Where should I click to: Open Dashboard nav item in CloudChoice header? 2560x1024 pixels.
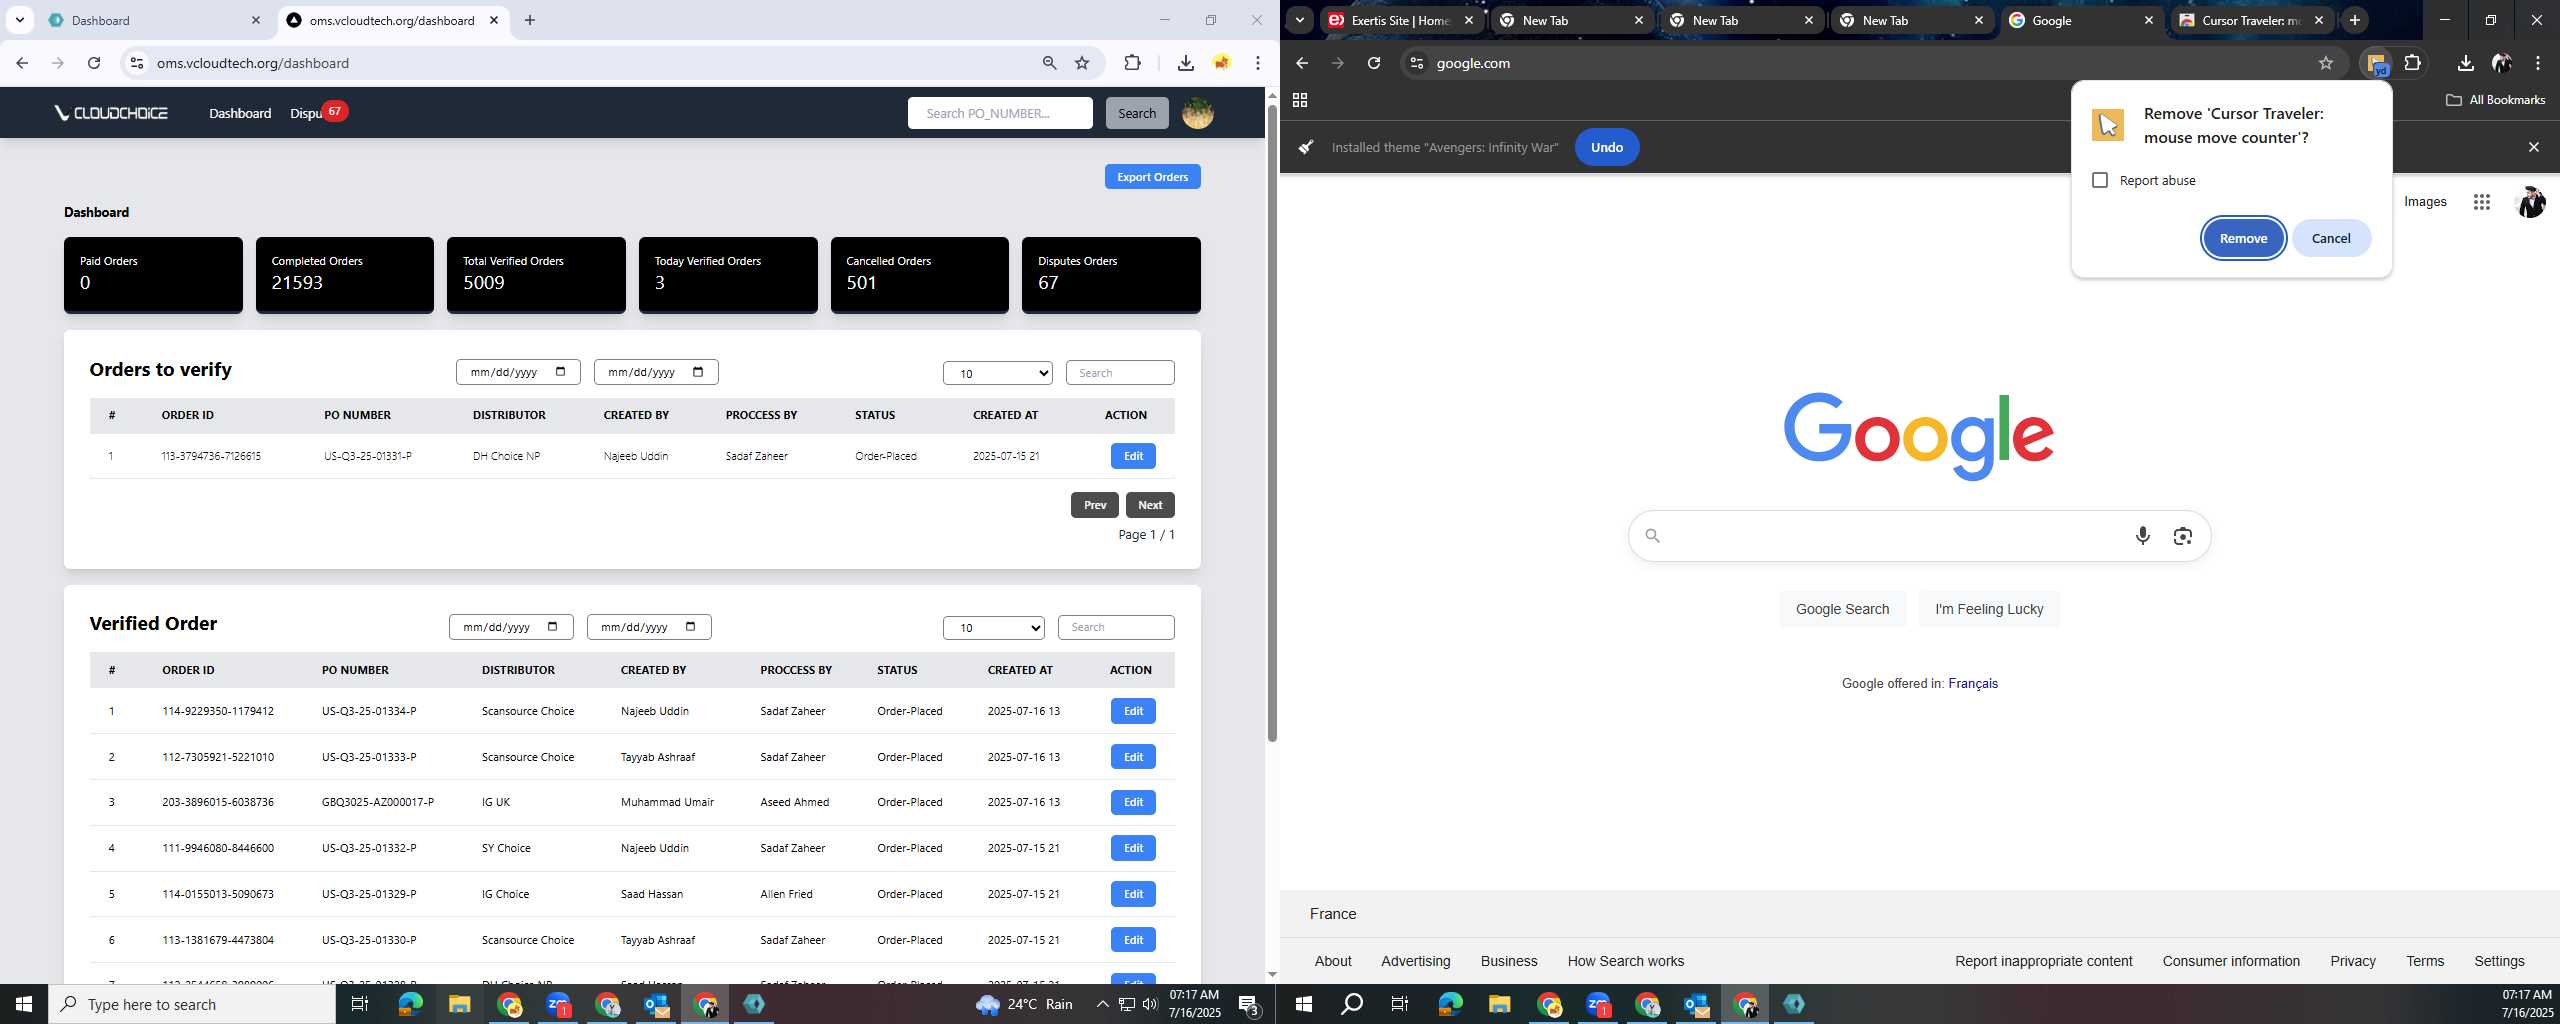pos(240,113)
